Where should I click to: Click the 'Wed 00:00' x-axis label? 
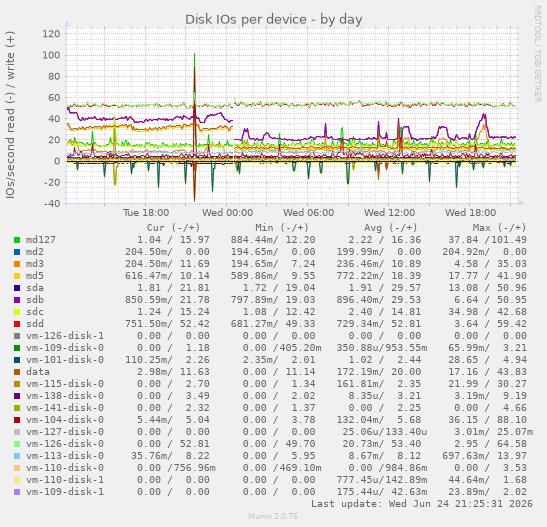[227, 213]
